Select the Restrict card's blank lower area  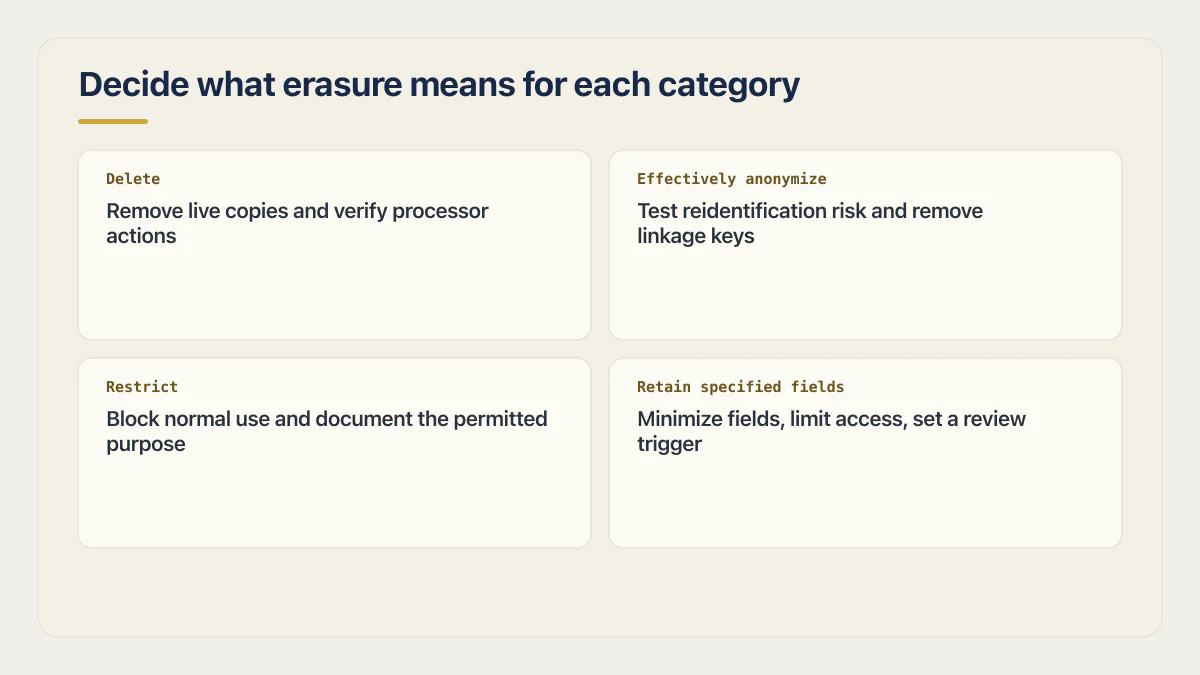pyautogui.click(x=334, y=502)
